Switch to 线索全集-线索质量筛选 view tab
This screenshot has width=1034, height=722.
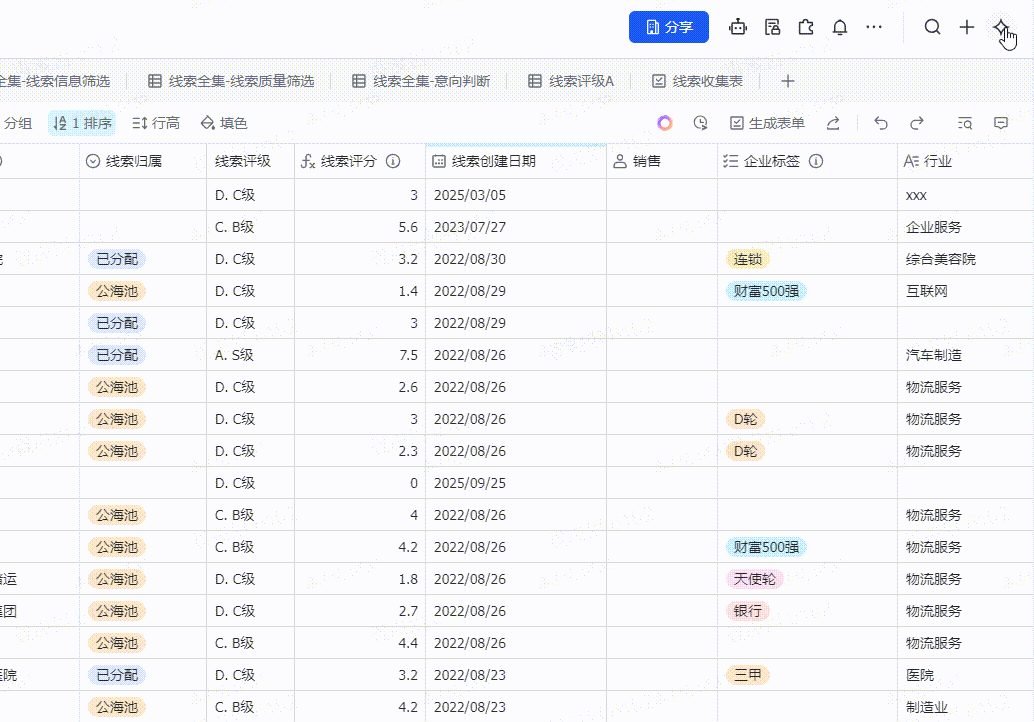pos(231,81)
